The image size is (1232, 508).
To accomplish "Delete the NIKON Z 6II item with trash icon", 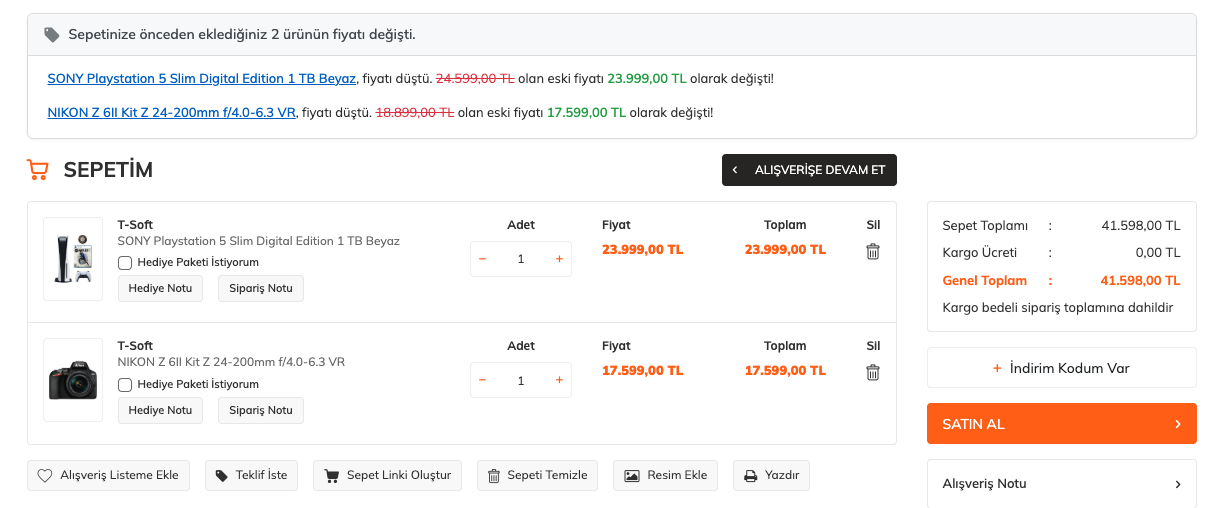I will click(x=873, y=373).
